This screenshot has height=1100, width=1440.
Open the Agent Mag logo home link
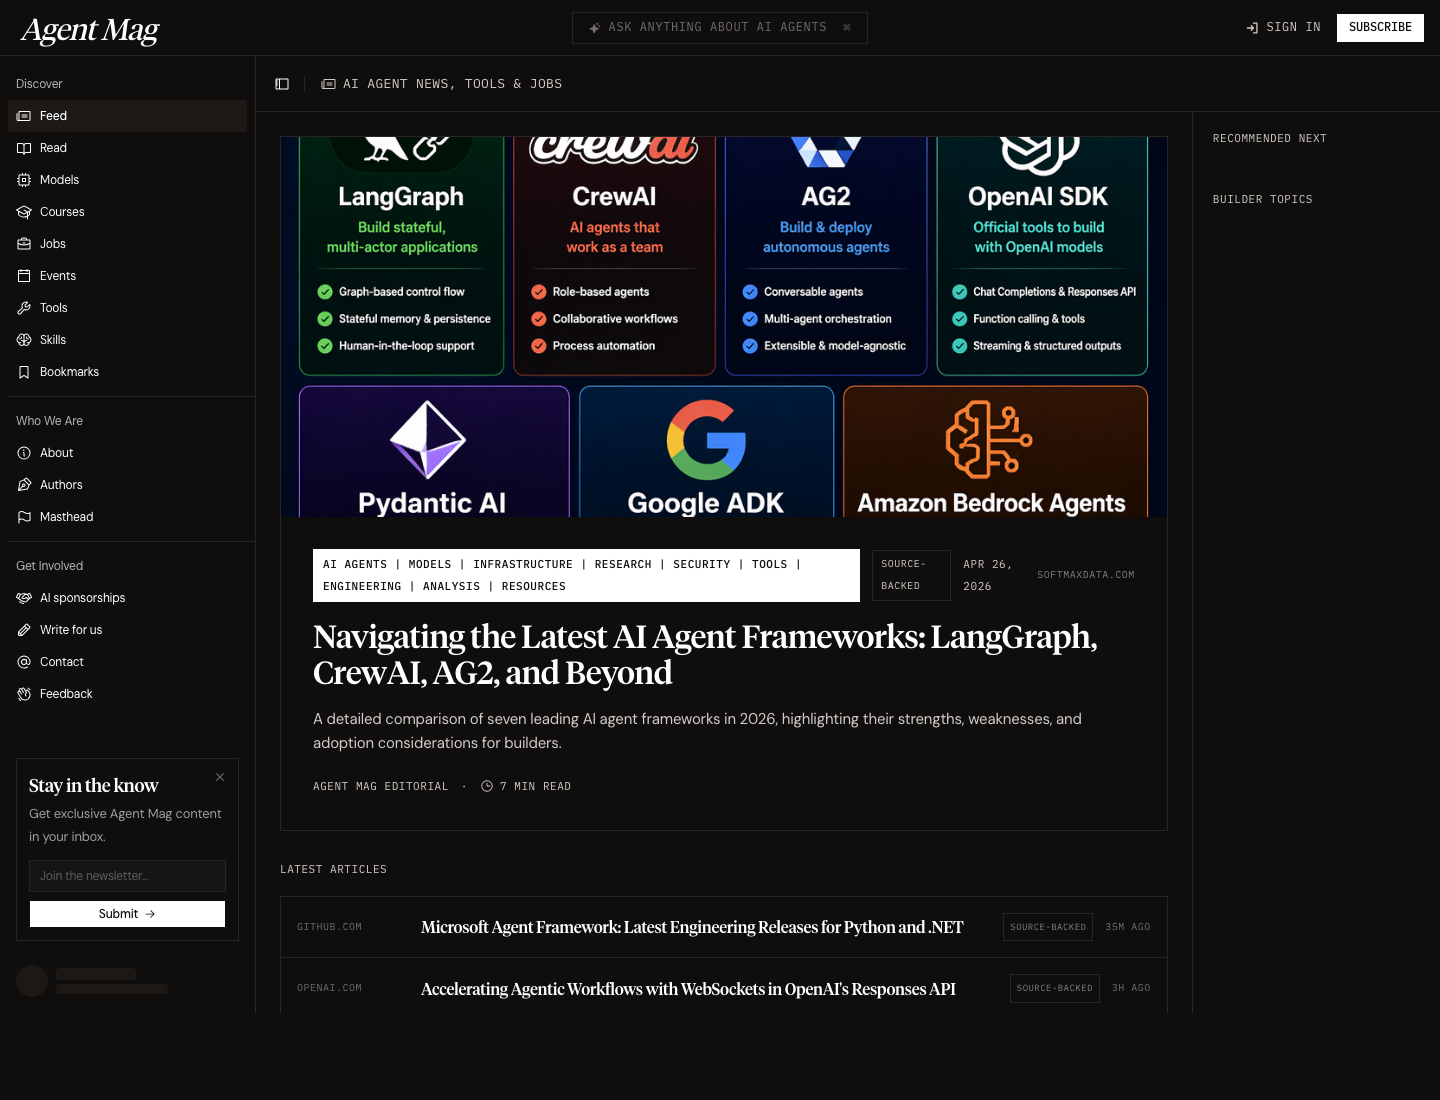pos(90,30)
